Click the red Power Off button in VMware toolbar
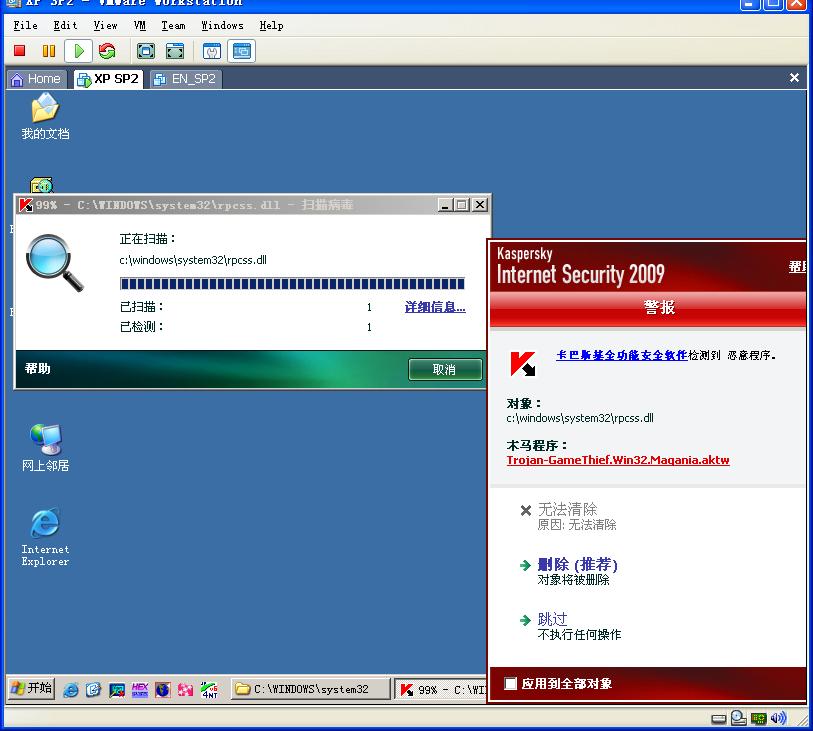 point(20,51)
